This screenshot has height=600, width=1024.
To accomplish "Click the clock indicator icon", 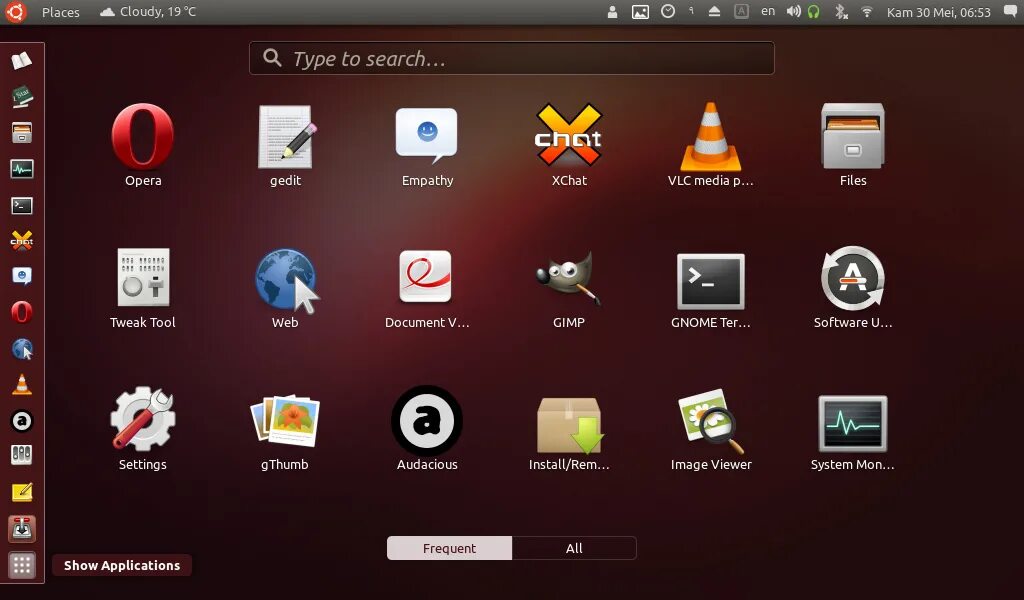I will (667, 11).
